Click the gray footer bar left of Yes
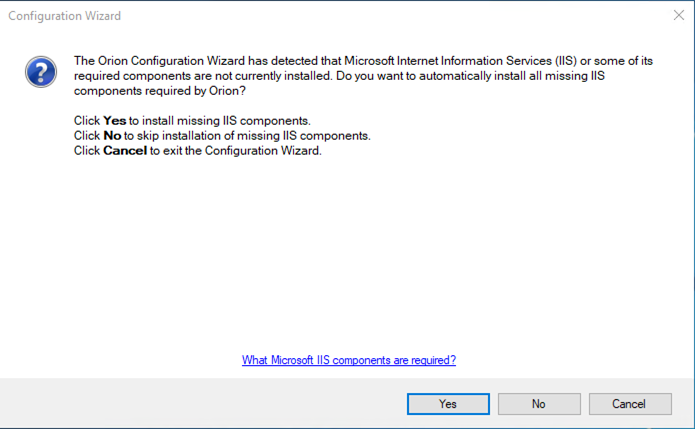The height and width of the screenshot is (429, 695). tap(203, 403)
